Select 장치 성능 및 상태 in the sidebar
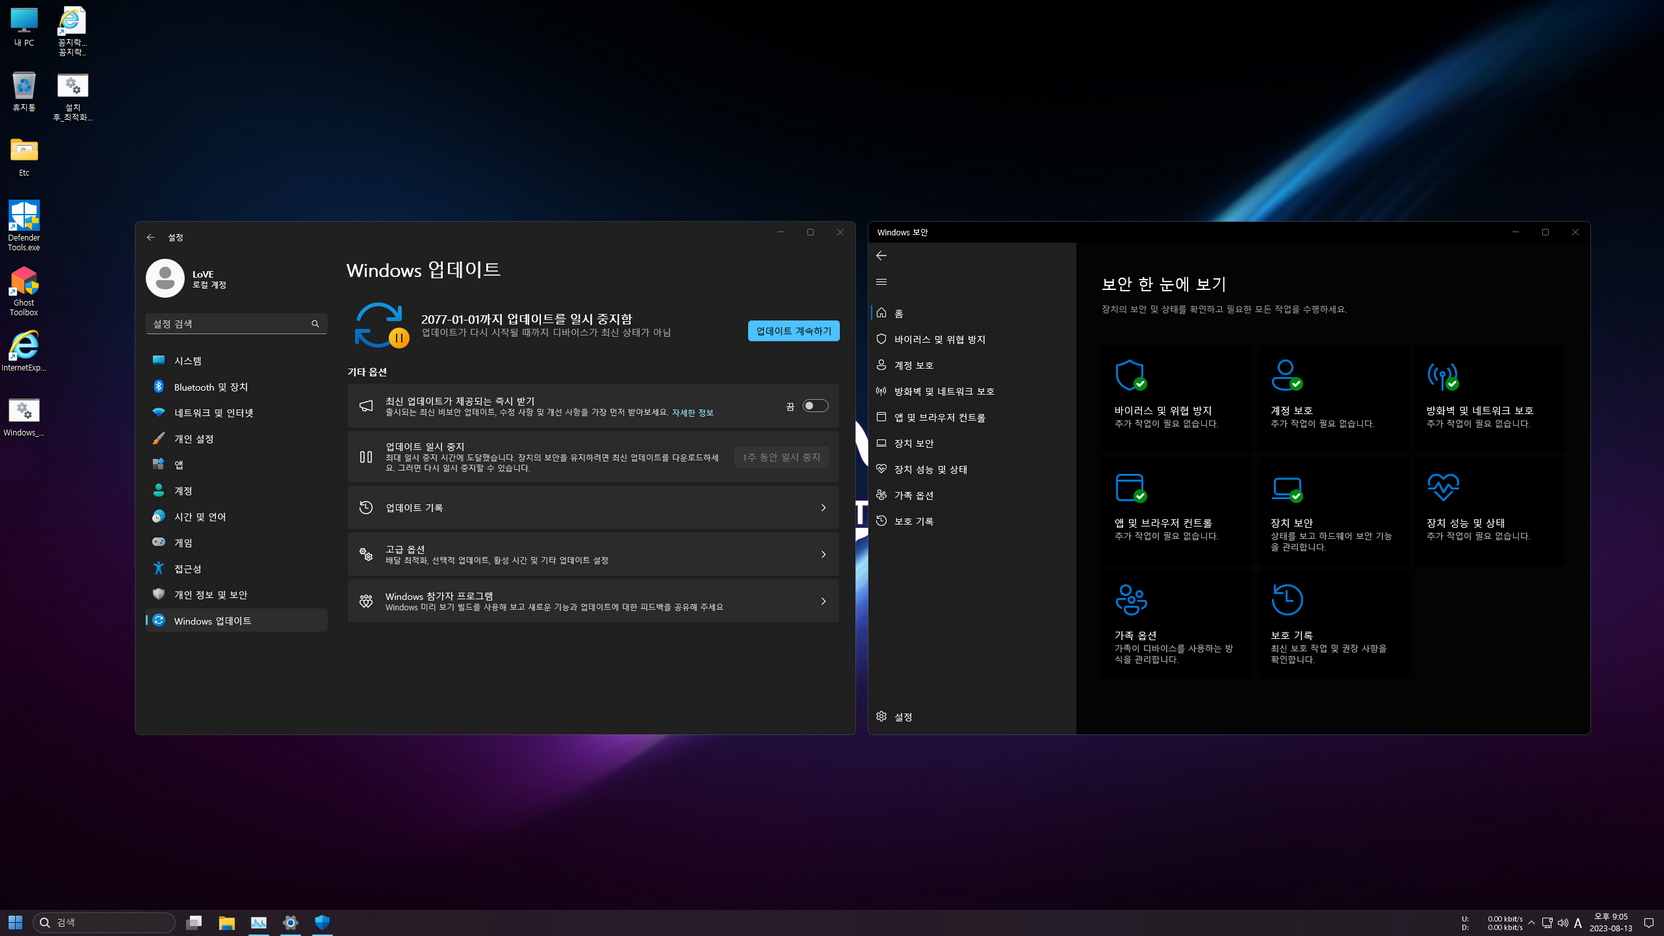The height and width of the screenshot is (936, 1664). coord(972,469)
